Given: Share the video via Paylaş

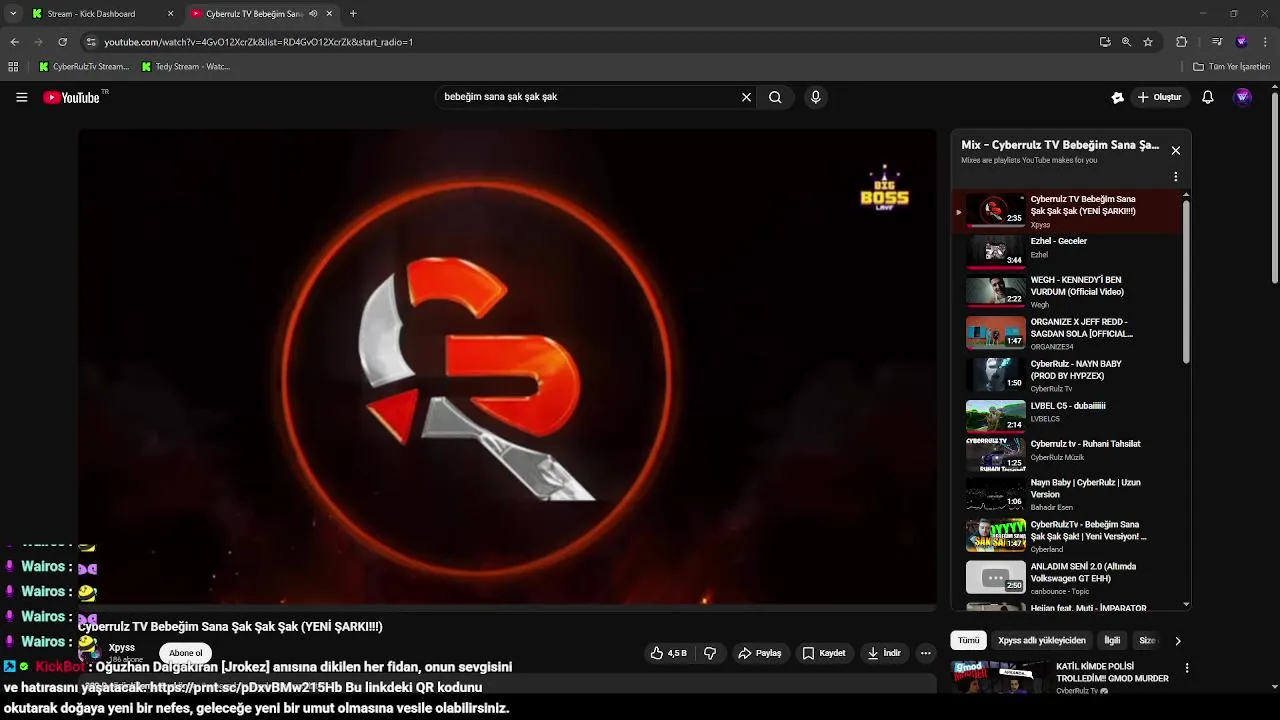Looking at the screenshot, I should (760, 653).
